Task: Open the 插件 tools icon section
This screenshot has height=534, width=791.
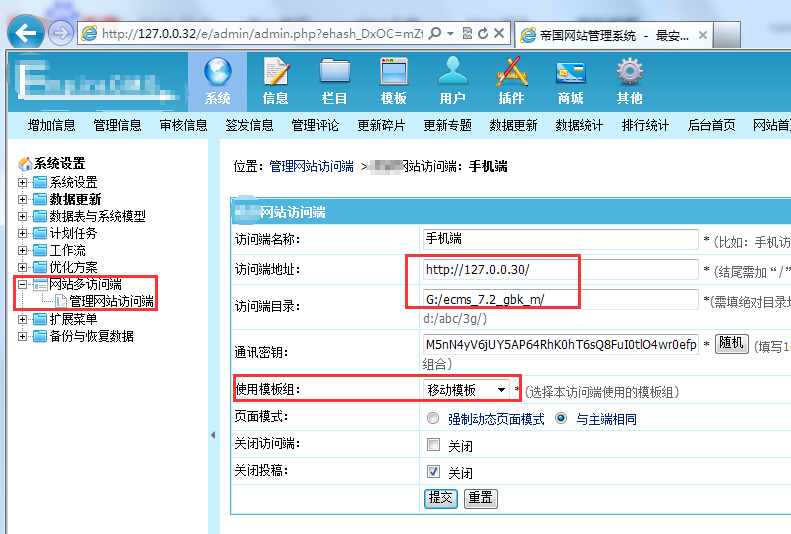Action: [x=512, y=81]
